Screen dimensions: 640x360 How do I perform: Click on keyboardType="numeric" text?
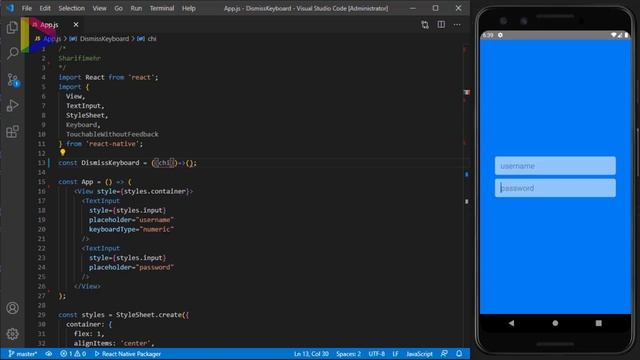[x=131, y=229]
